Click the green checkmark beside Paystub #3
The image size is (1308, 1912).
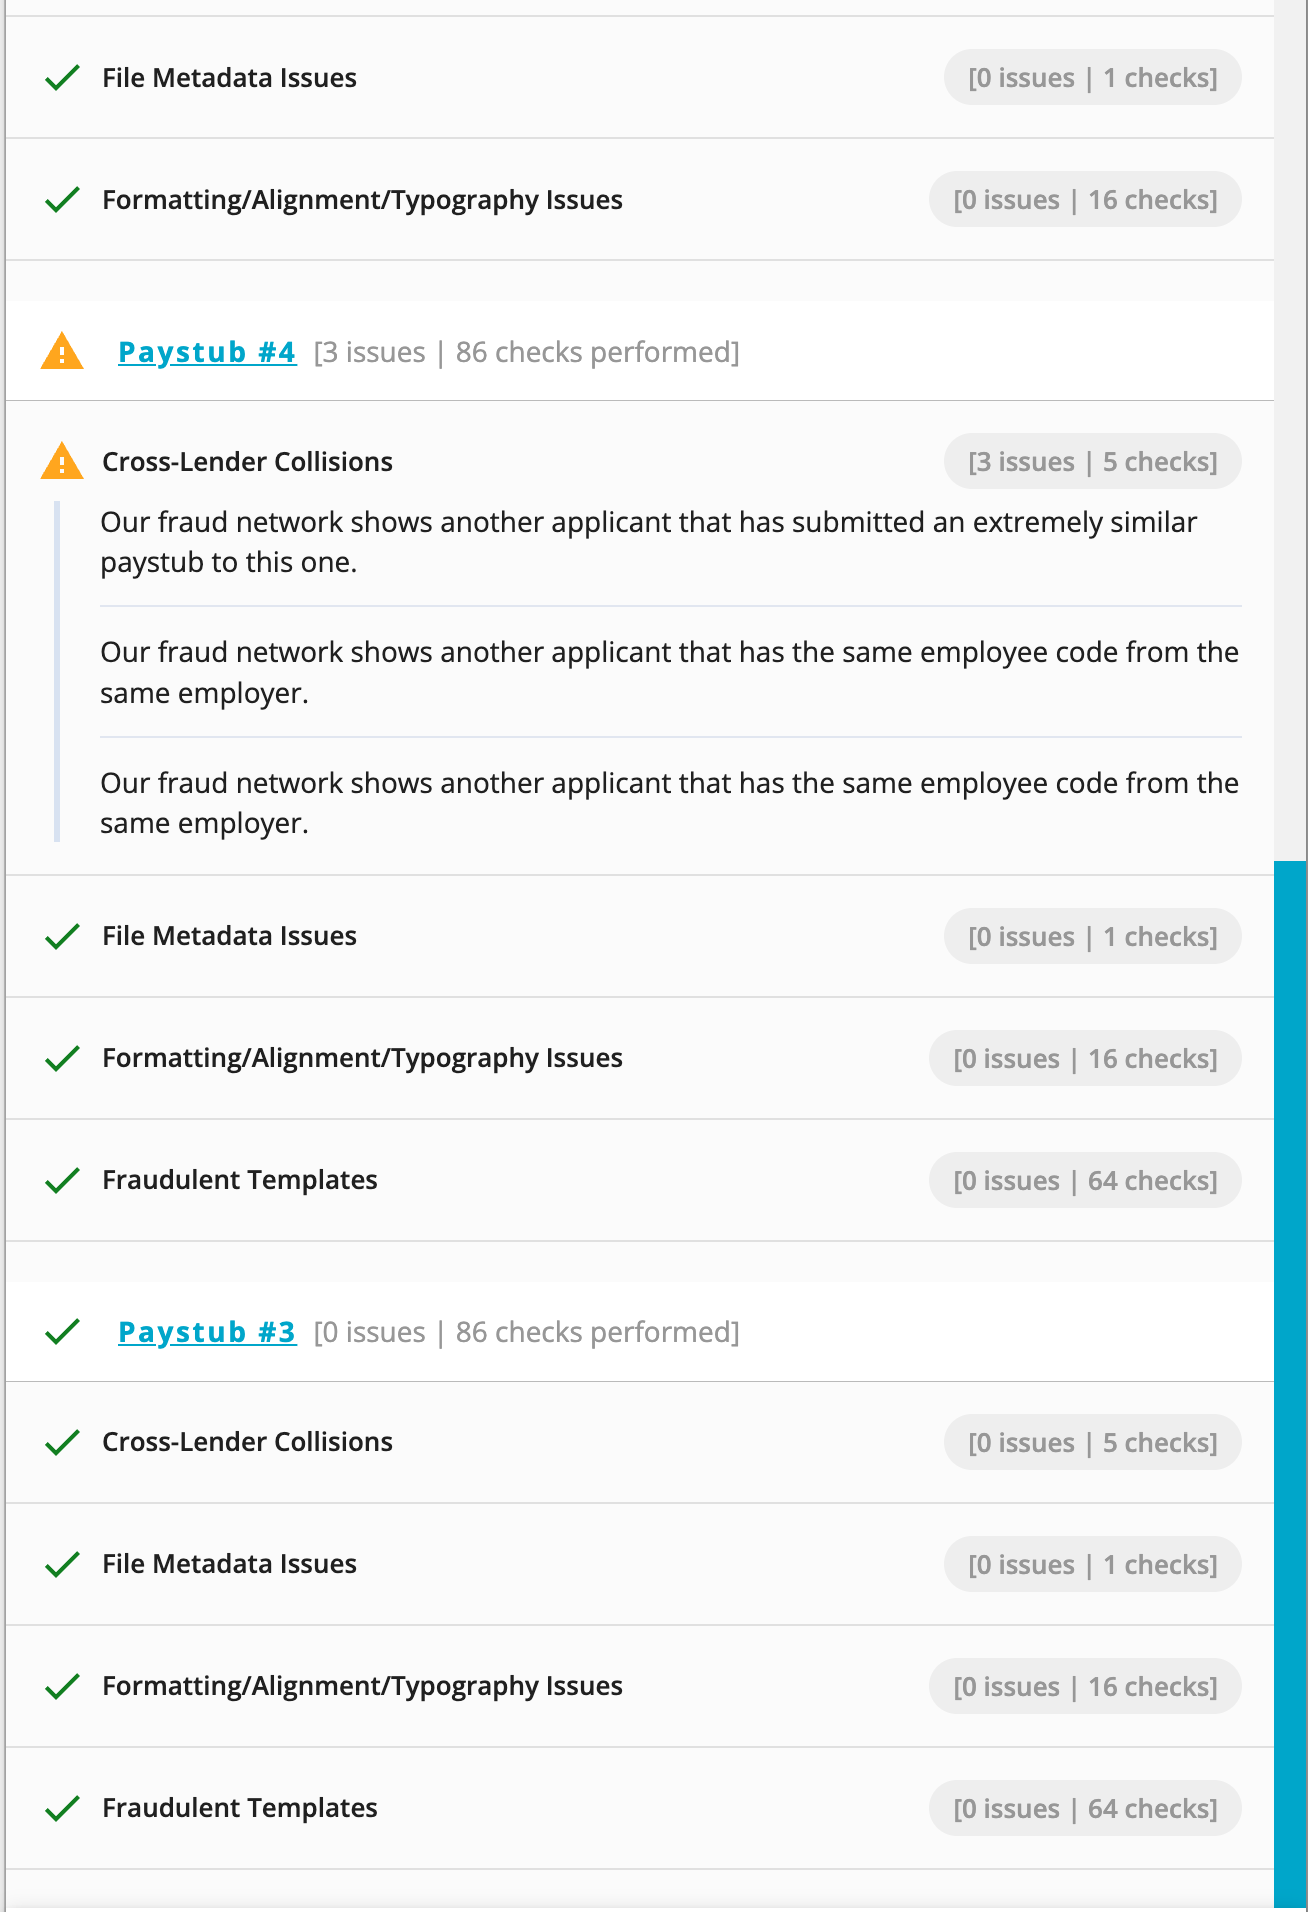pos(62,1331)
